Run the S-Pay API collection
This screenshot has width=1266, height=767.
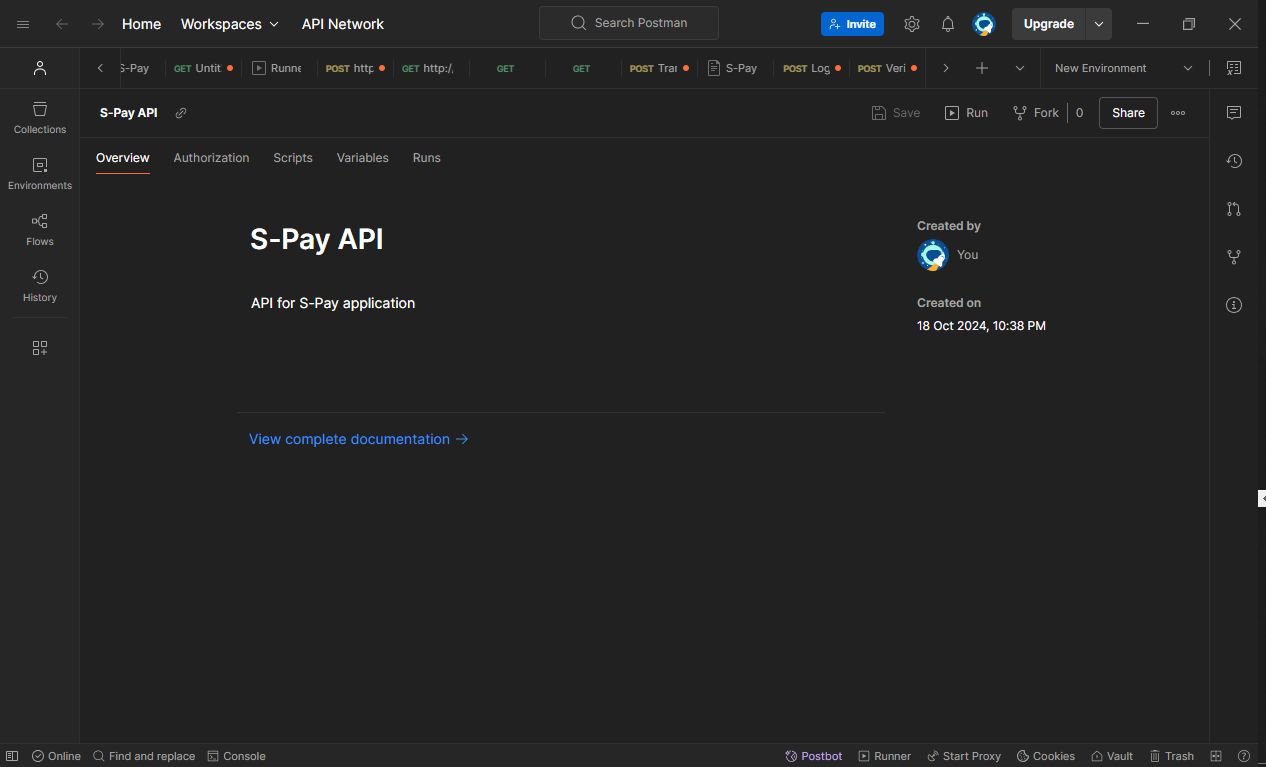pos(967,113)
